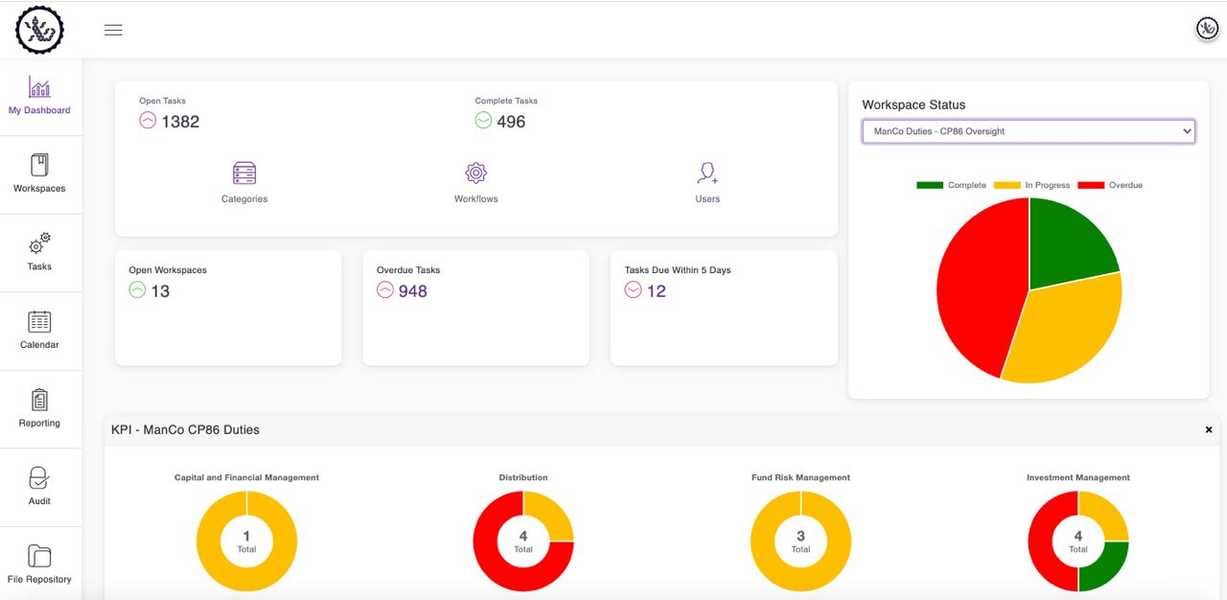Click the Workflows gear icon
This screenshot has height=600, width=1227.
pos(475,173)
